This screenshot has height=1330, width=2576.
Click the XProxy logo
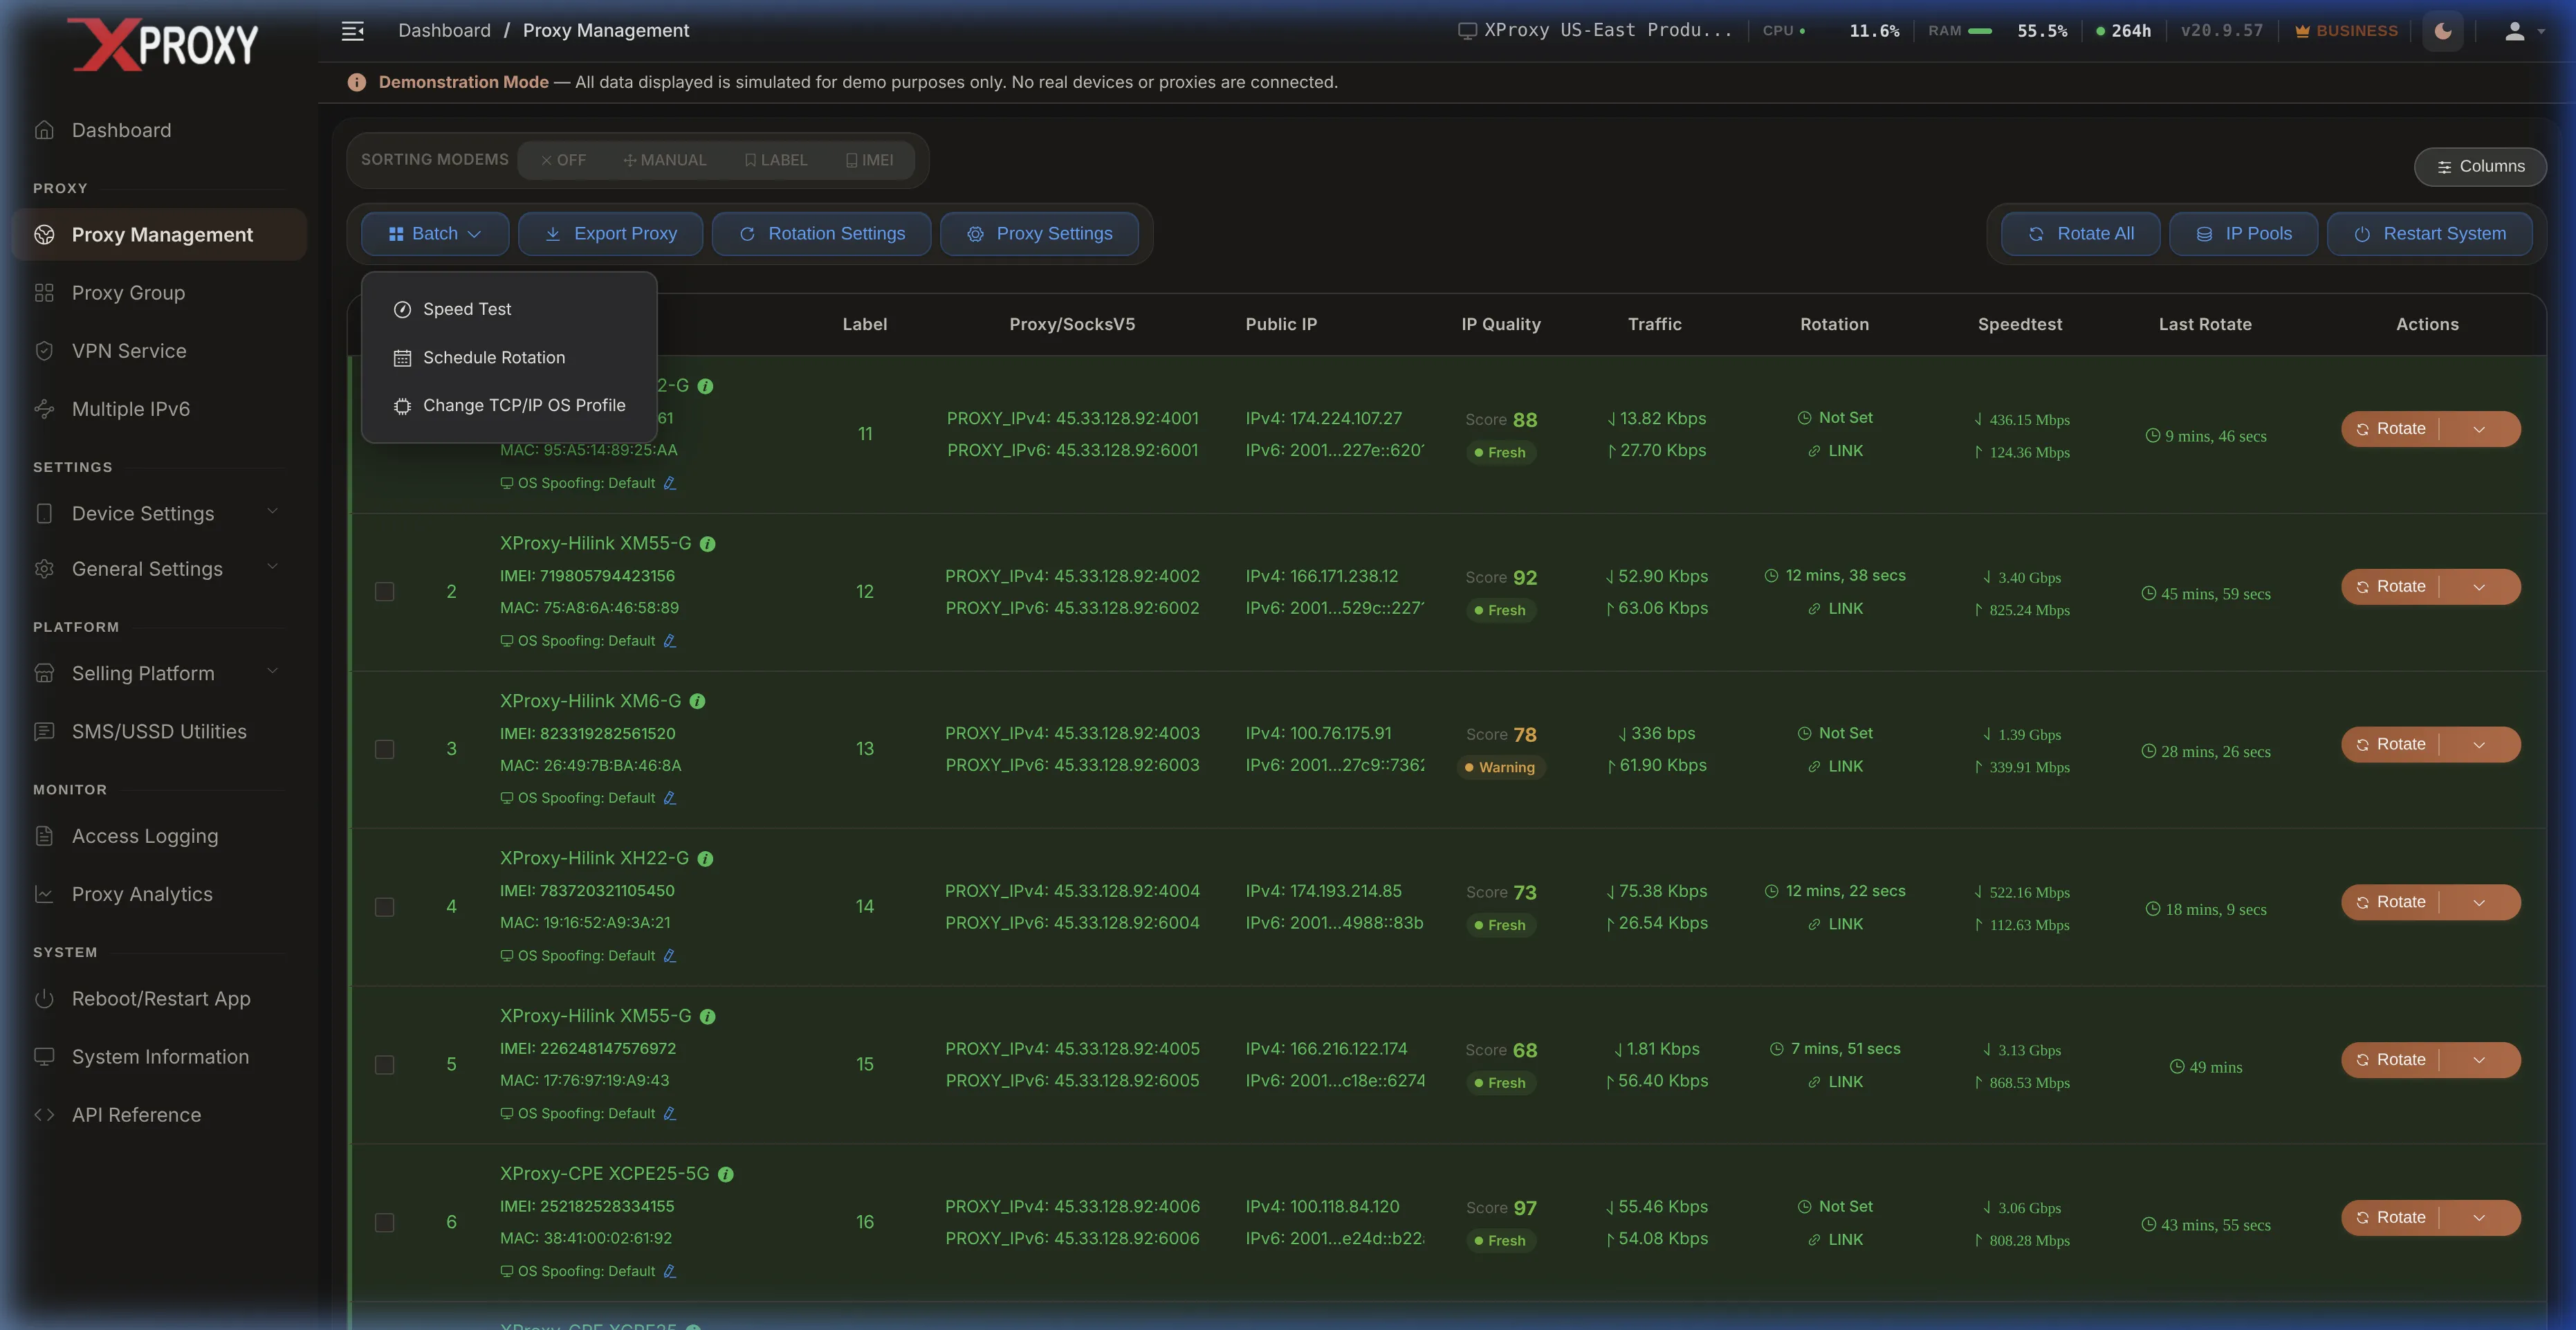pyautogui.click(x=163, y=45)
